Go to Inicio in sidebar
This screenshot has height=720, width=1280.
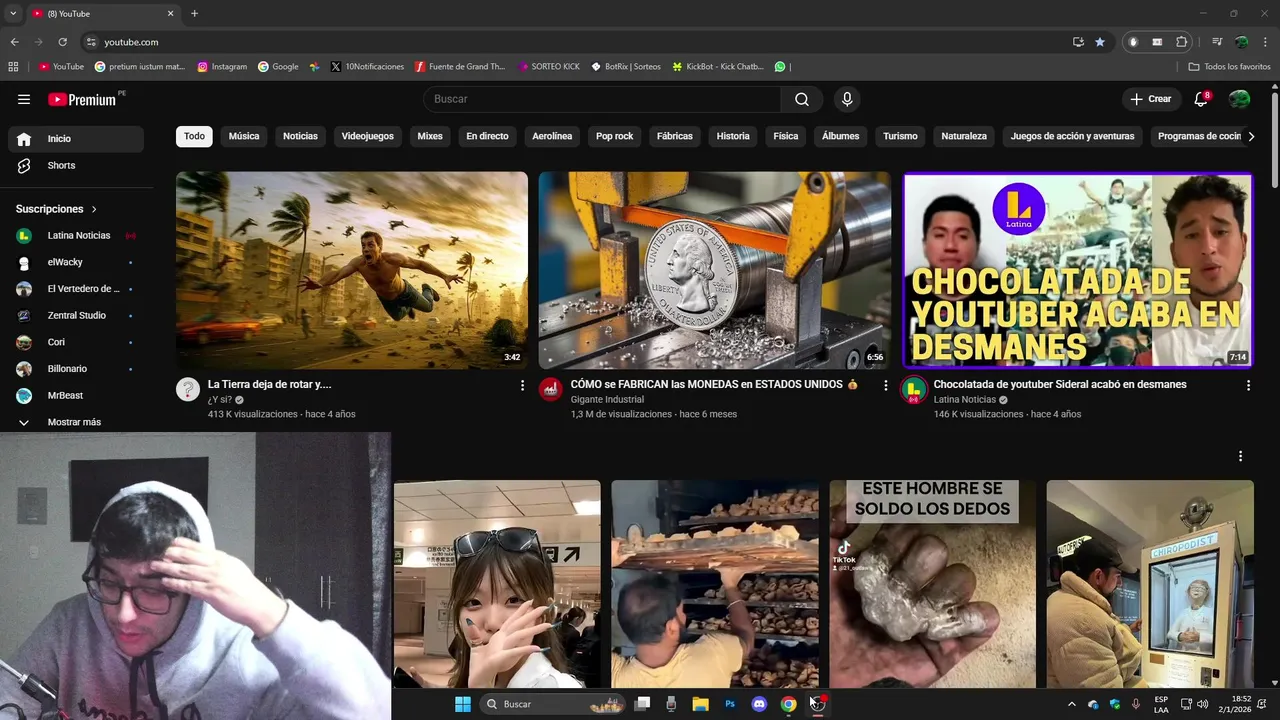coord(76,139)
